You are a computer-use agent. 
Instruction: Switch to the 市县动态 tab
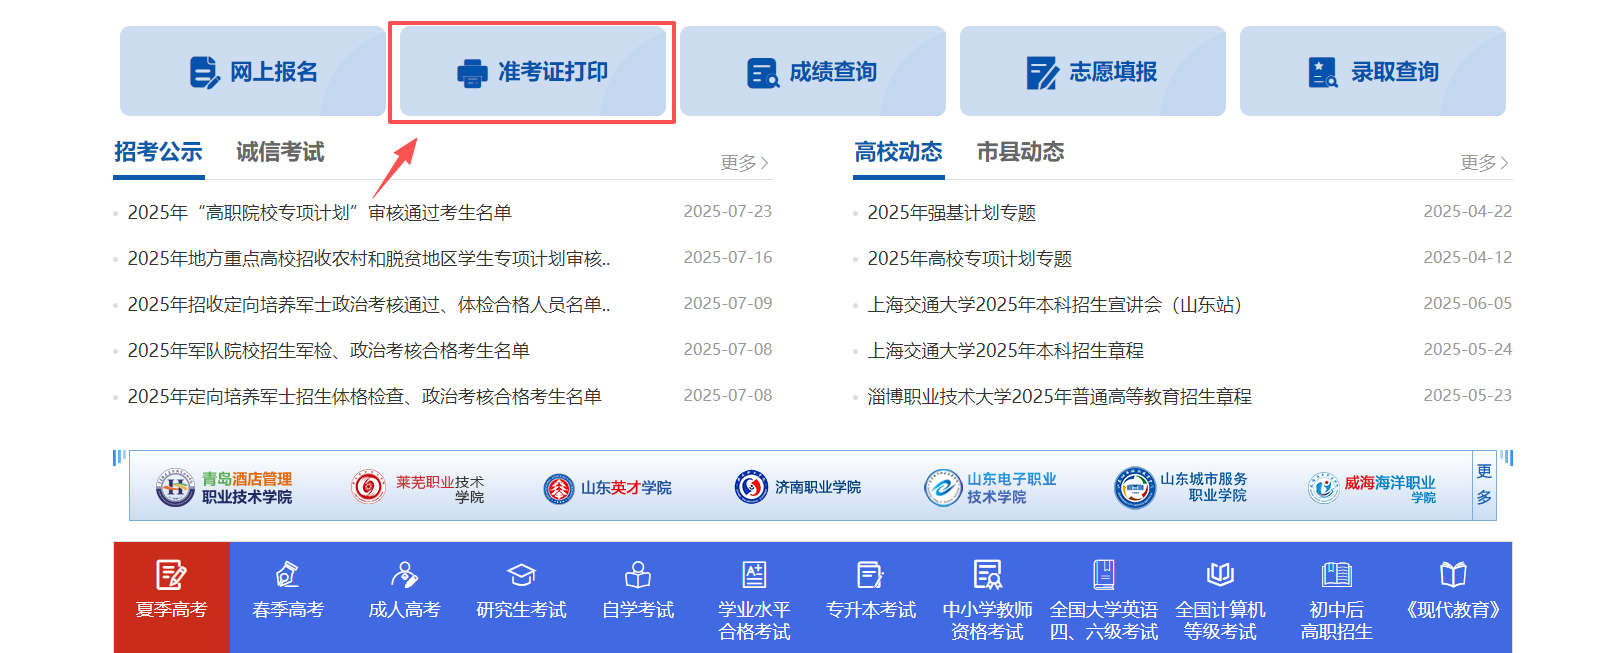(1020, 152)
